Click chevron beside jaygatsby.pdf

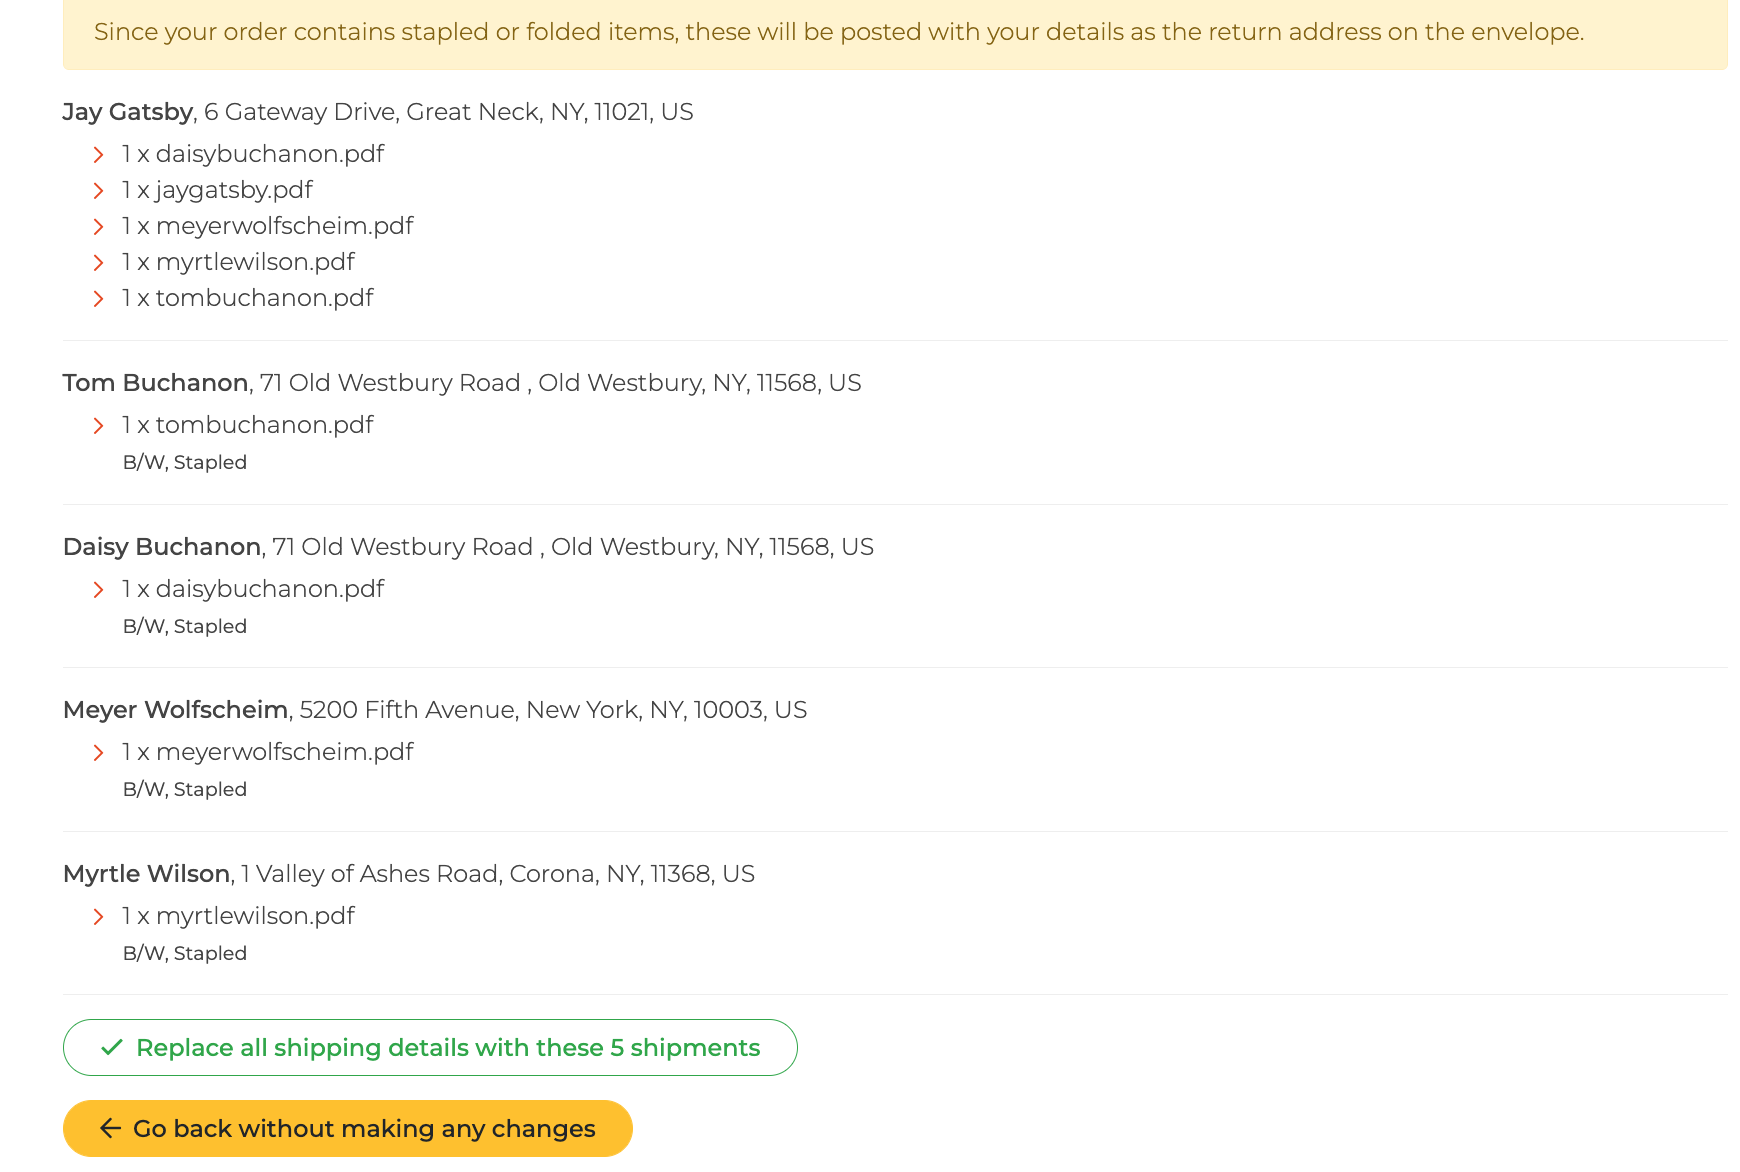pos(98,191)
